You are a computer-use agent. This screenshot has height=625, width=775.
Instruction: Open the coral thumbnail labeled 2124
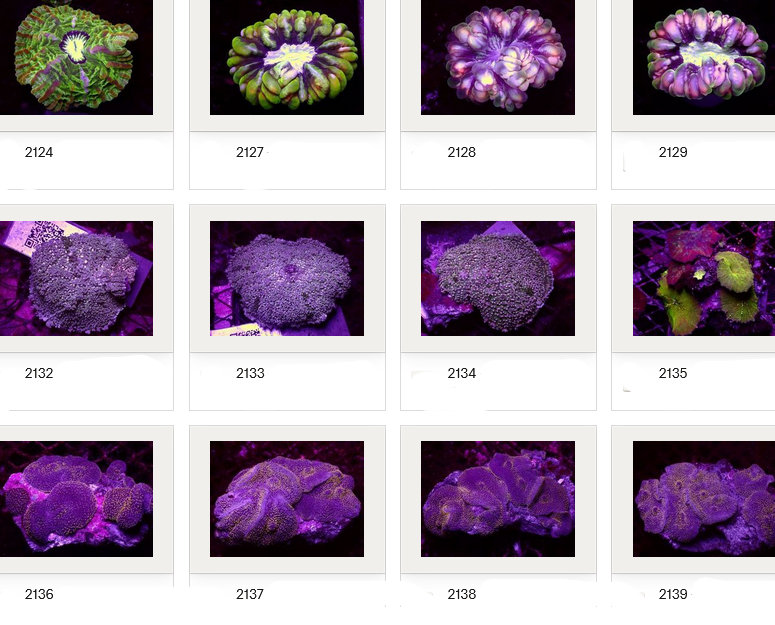tap(76, 57)
